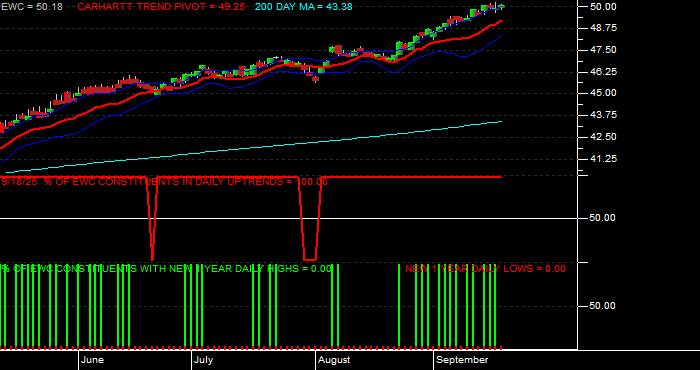Click the 46.25 price axis label
The height and width of the screenshot is (370, 700).
[x=603, y=71]
